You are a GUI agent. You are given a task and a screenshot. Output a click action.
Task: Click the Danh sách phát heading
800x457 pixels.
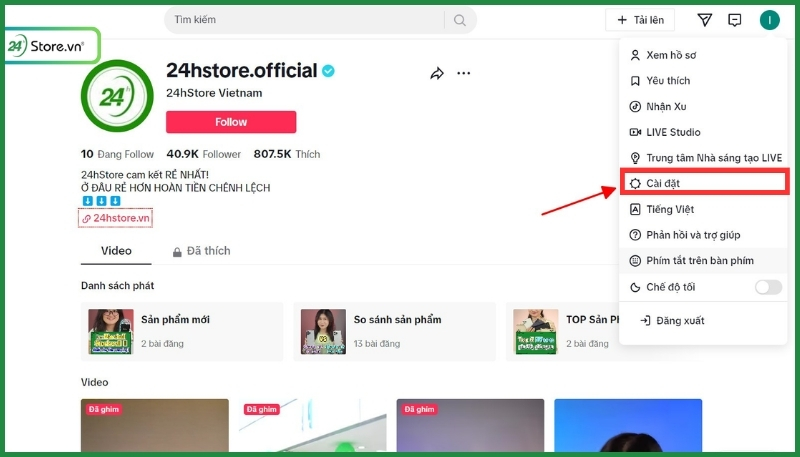(x=117, y=286)
